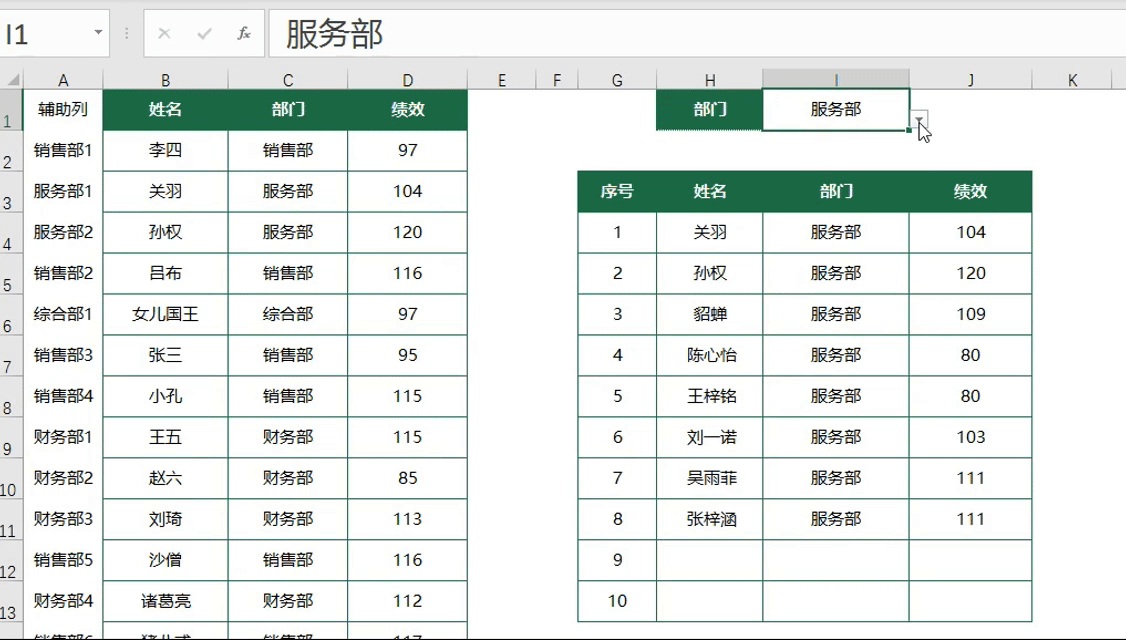Click the 绩效 header in column D
This screenshot has width=1126, height=640.
(x=408, y=109)
